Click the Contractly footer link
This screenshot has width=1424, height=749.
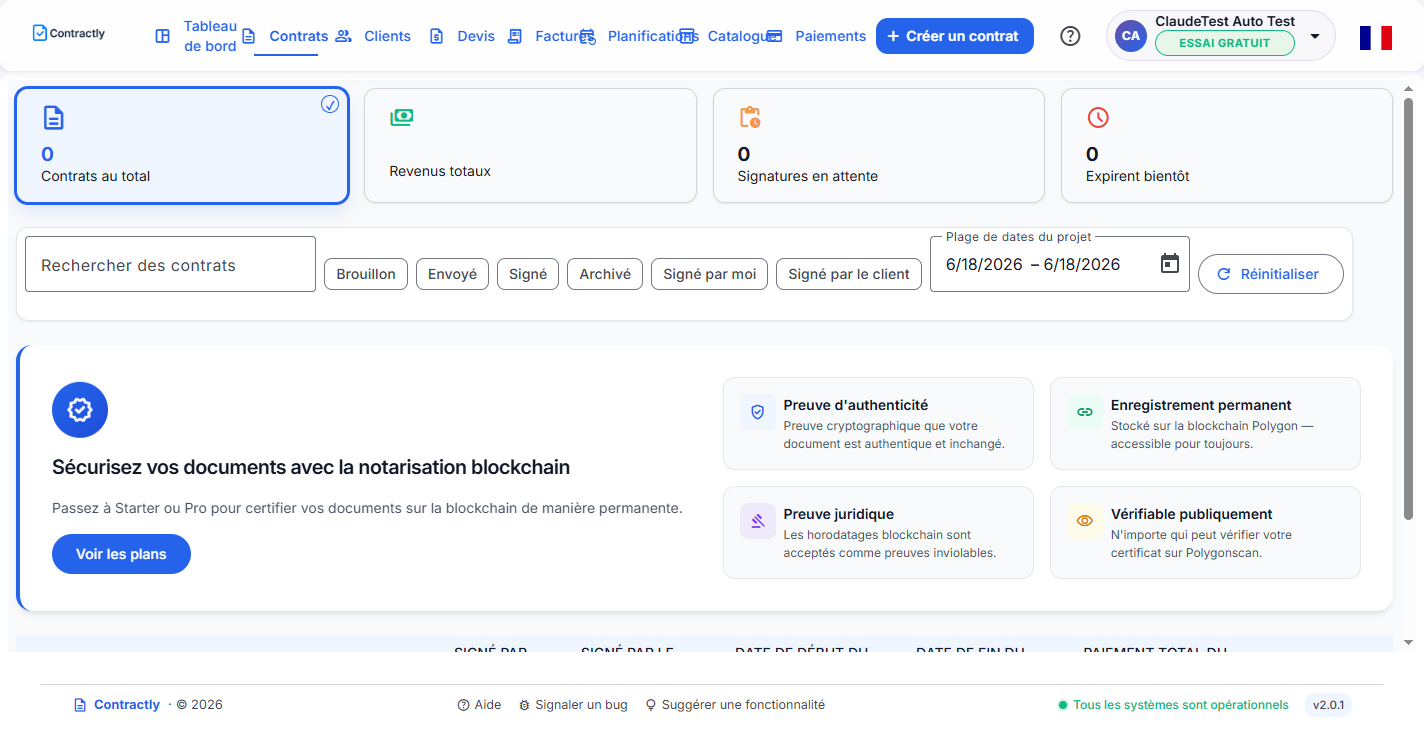[x=127, y=705]
